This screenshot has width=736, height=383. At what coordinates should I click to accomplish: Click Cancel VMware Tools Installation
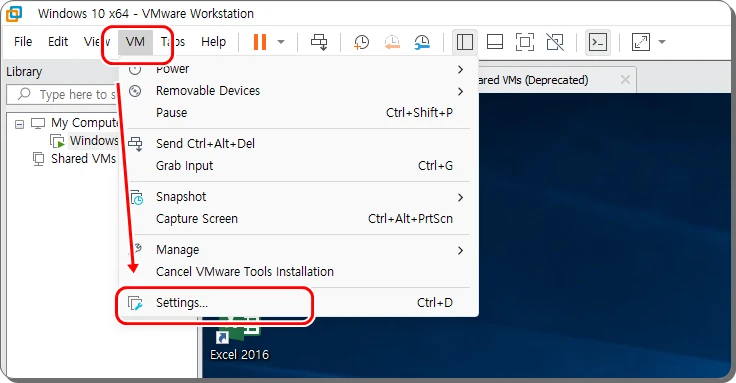click(299, 272)
